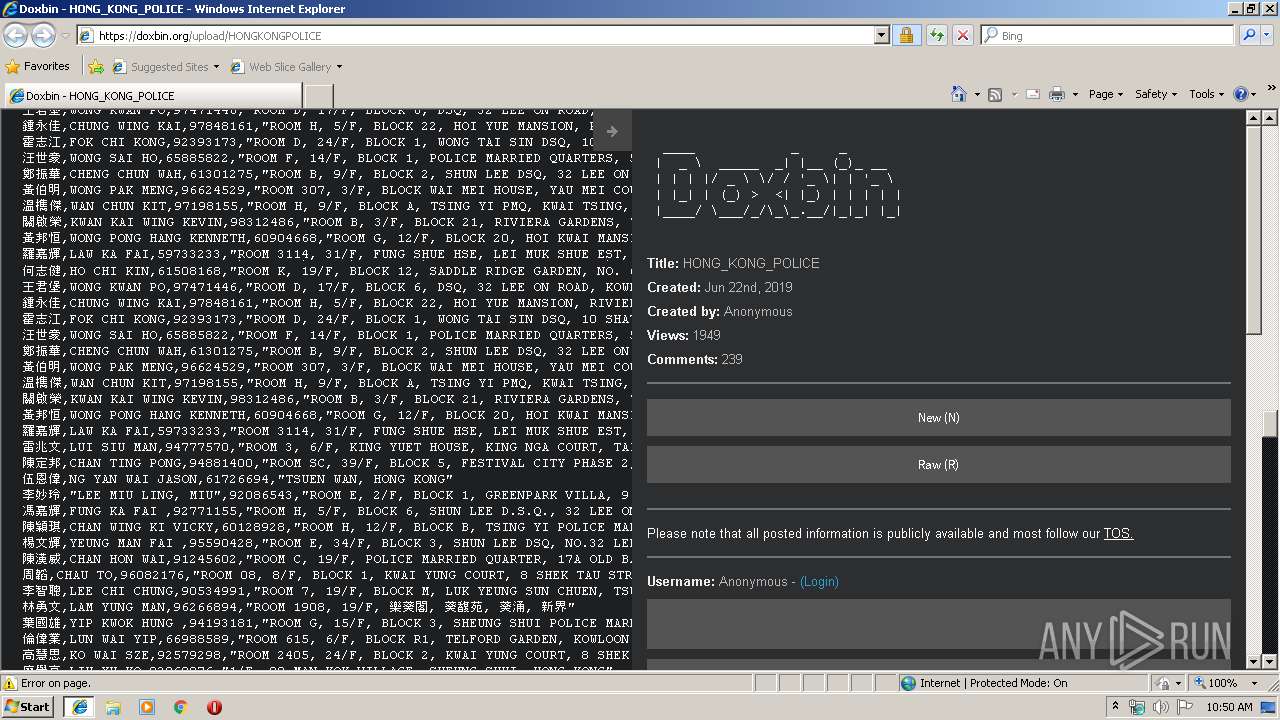Launch the media player taskbar icon
1280x720 pixels.
point(147,707)
